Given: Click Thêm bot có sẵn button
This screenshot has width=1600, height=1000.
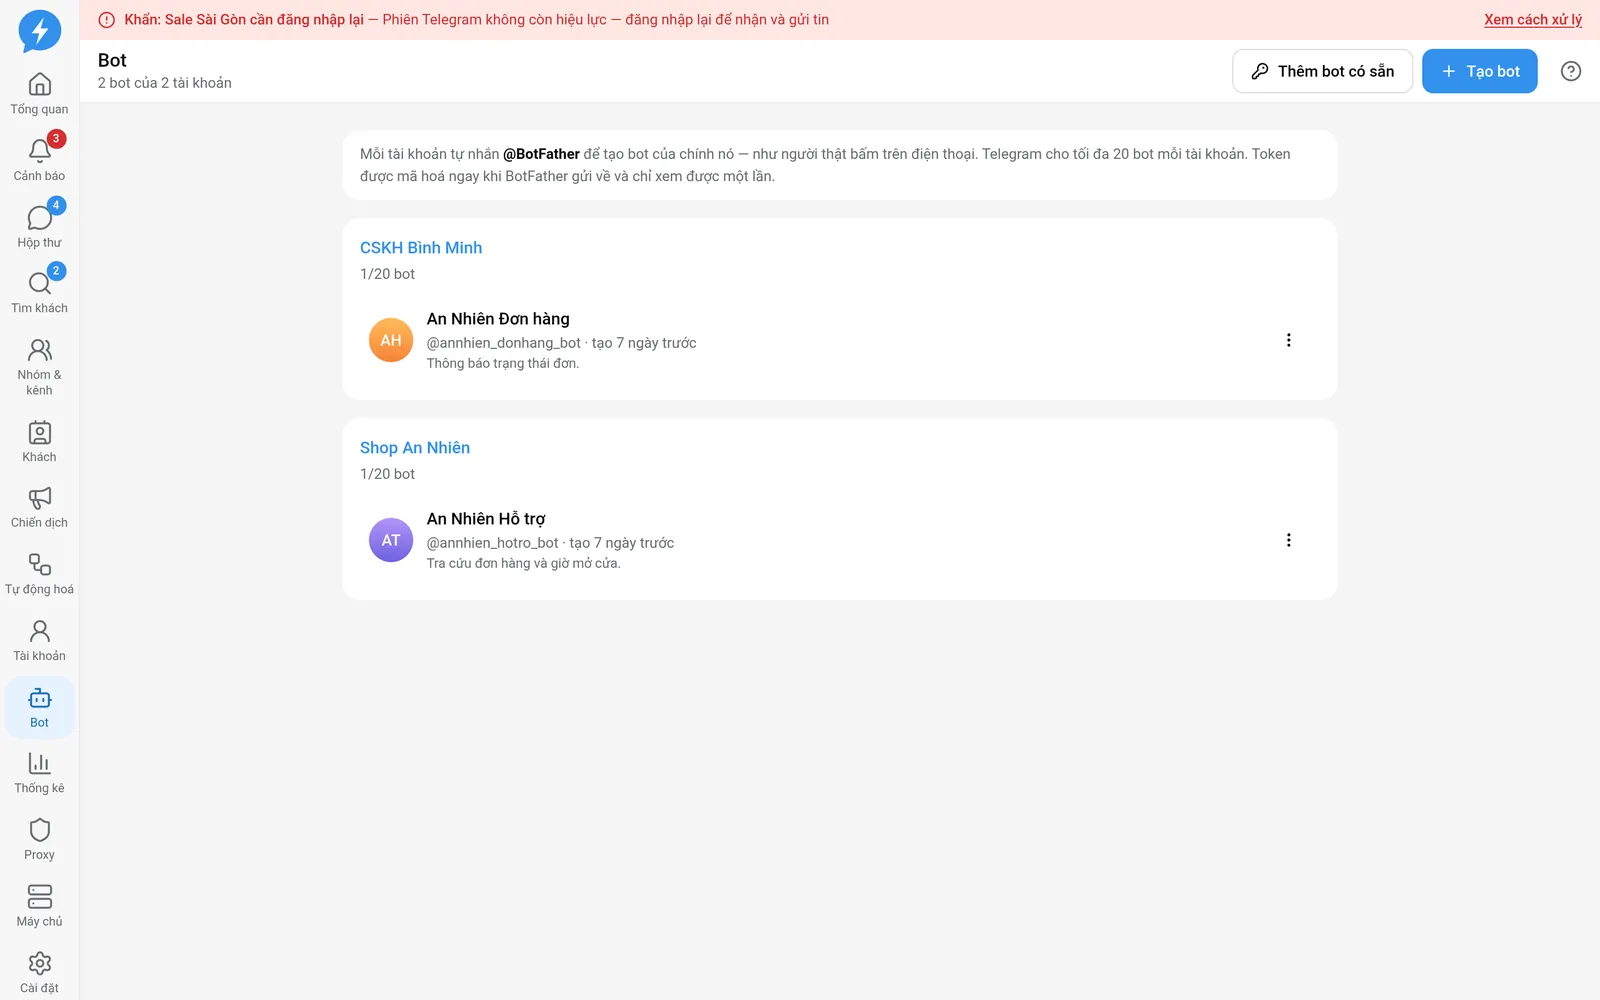Looking at the screenshot, I should pos(1322,71).
